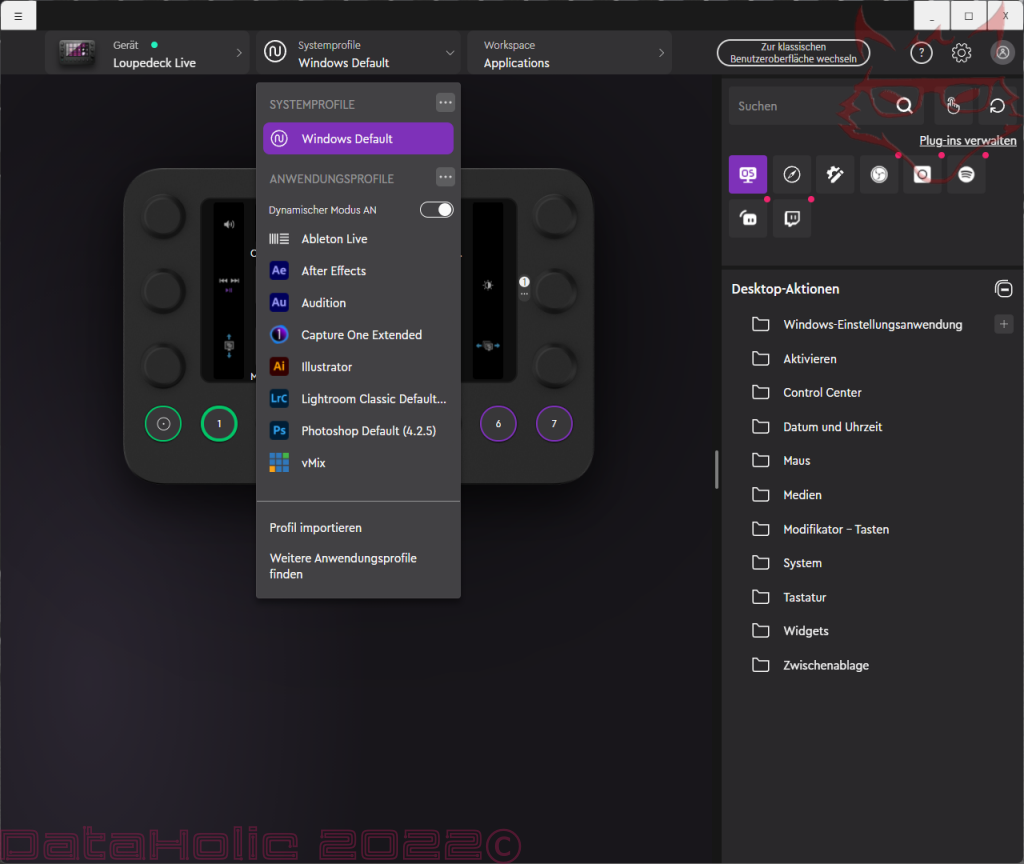
Task: Select the custom actions gear-pencil icon
Action: tap(835, 174)
